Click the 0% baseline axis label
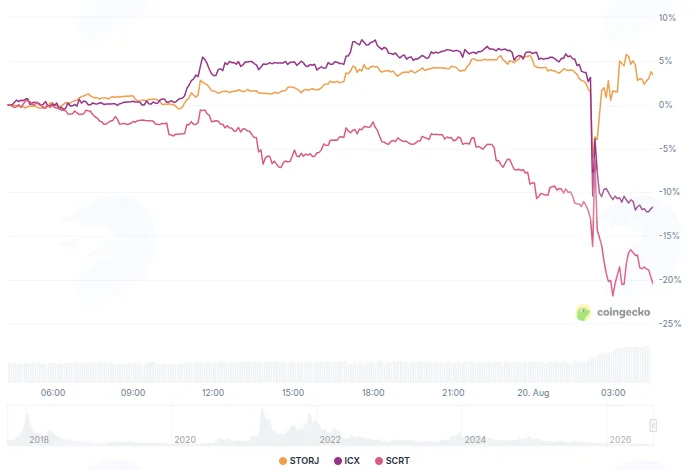The height and width of the screenshot is (470, 695). pos(665,105)
